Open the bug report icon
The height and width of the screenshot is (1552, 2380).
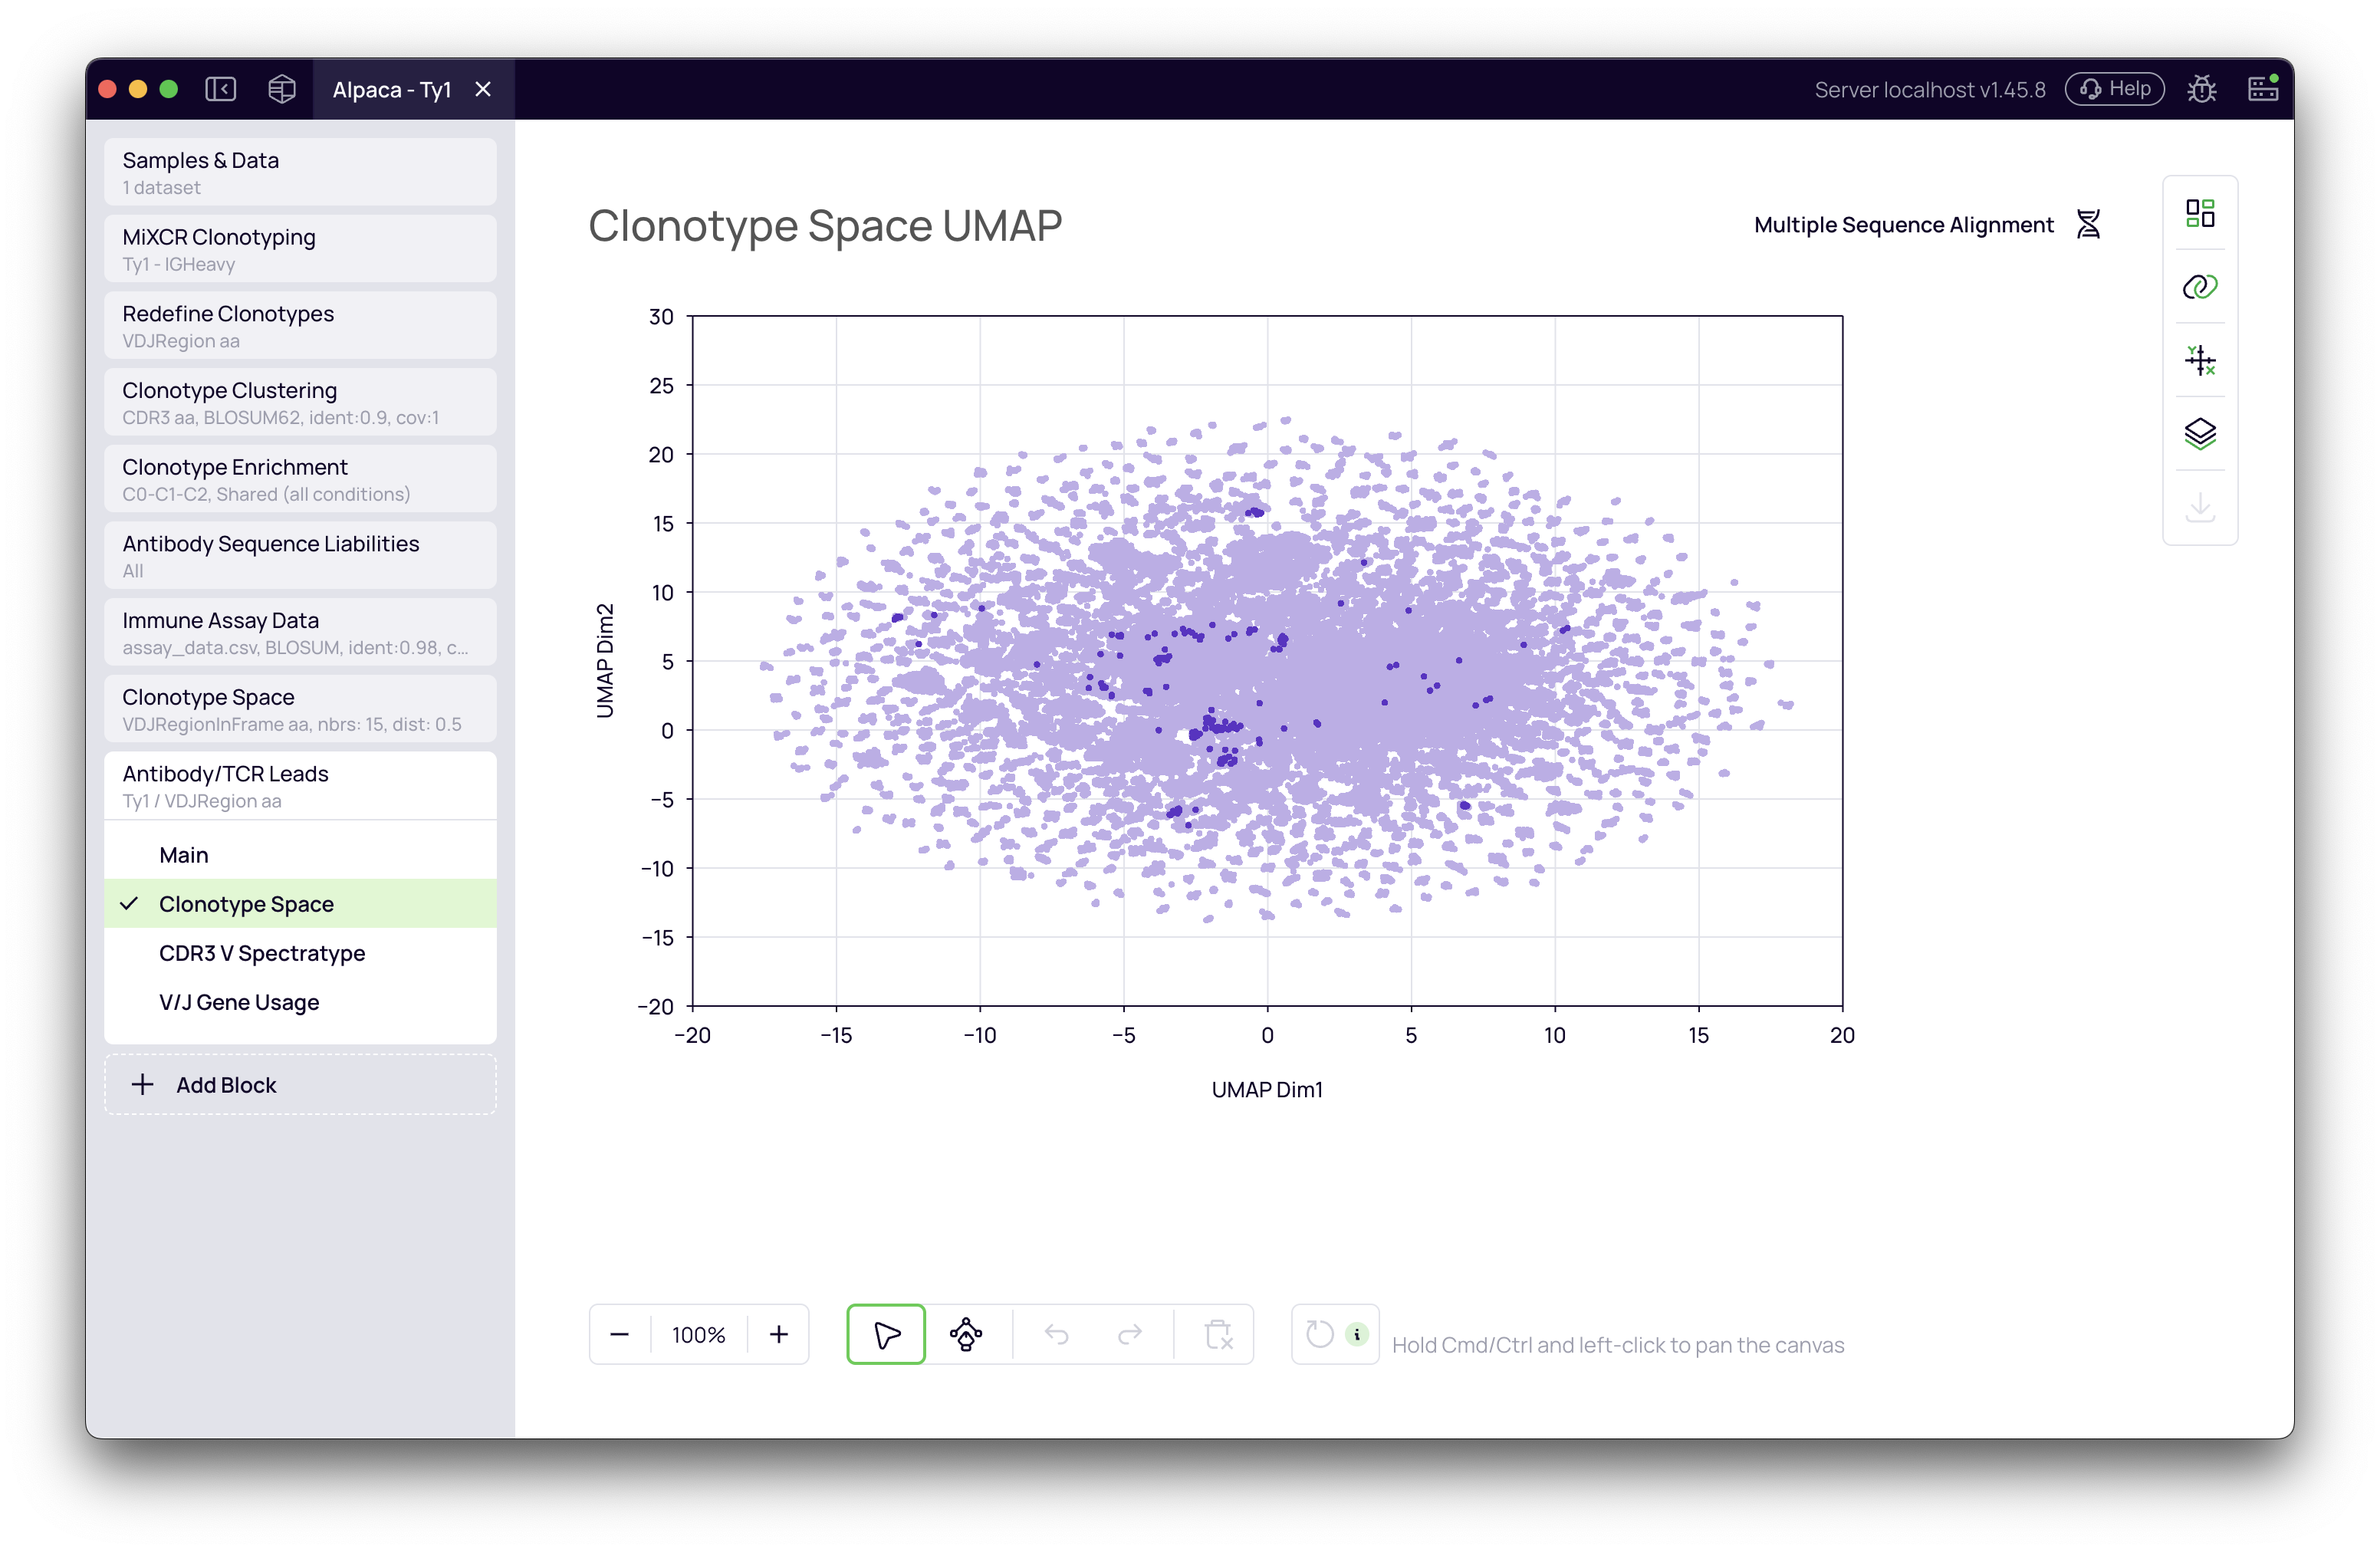2201,90
